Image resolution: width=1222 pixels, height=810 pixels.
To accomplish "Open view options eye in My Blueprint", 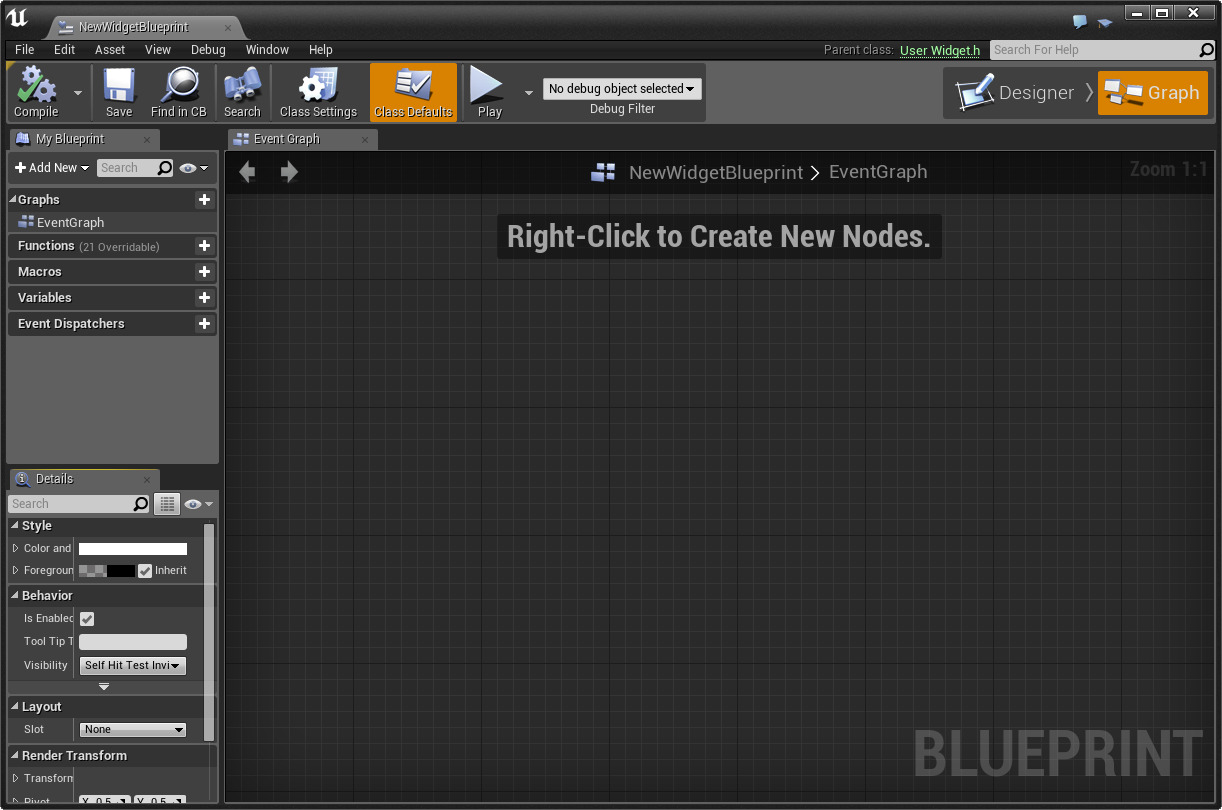I will coord(195,168).
